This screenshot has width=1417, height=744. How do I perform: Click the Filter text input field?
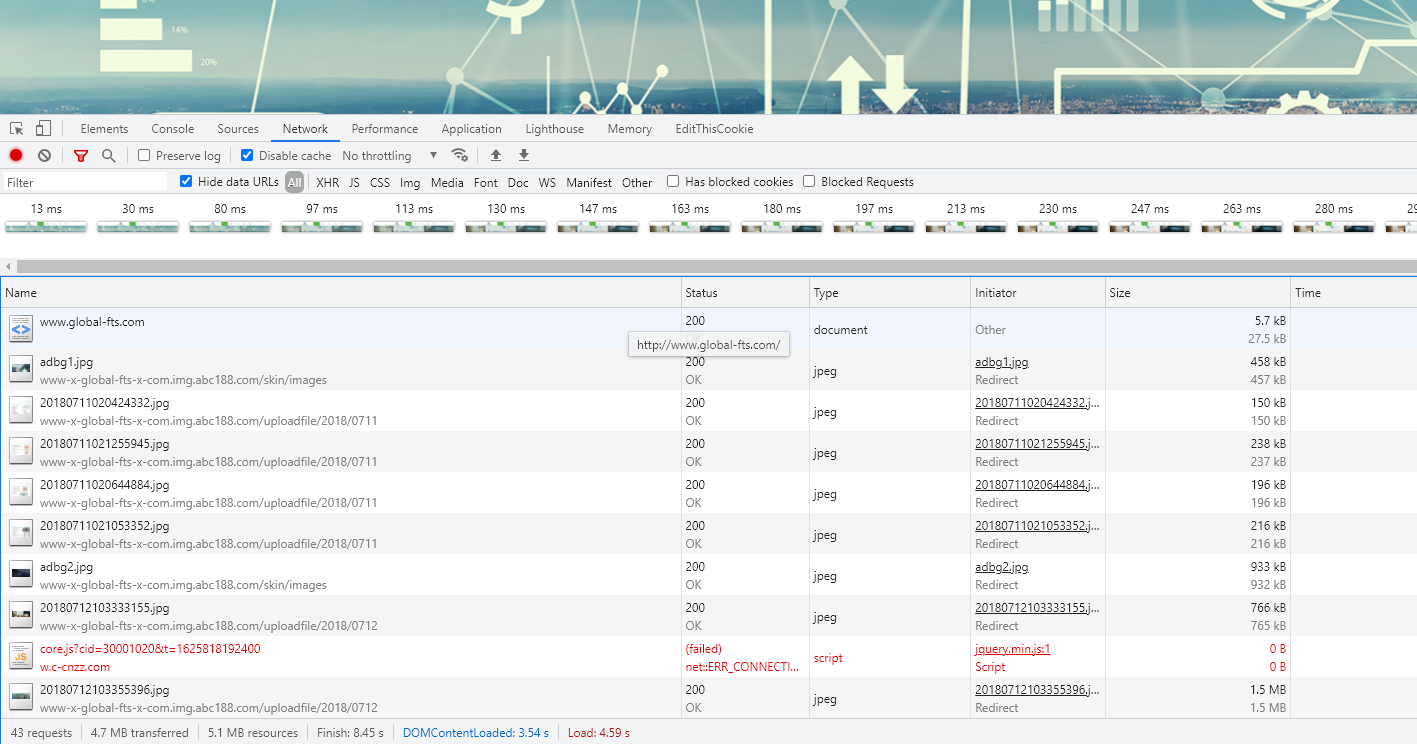pyautogui.click(x=85, y=183)
